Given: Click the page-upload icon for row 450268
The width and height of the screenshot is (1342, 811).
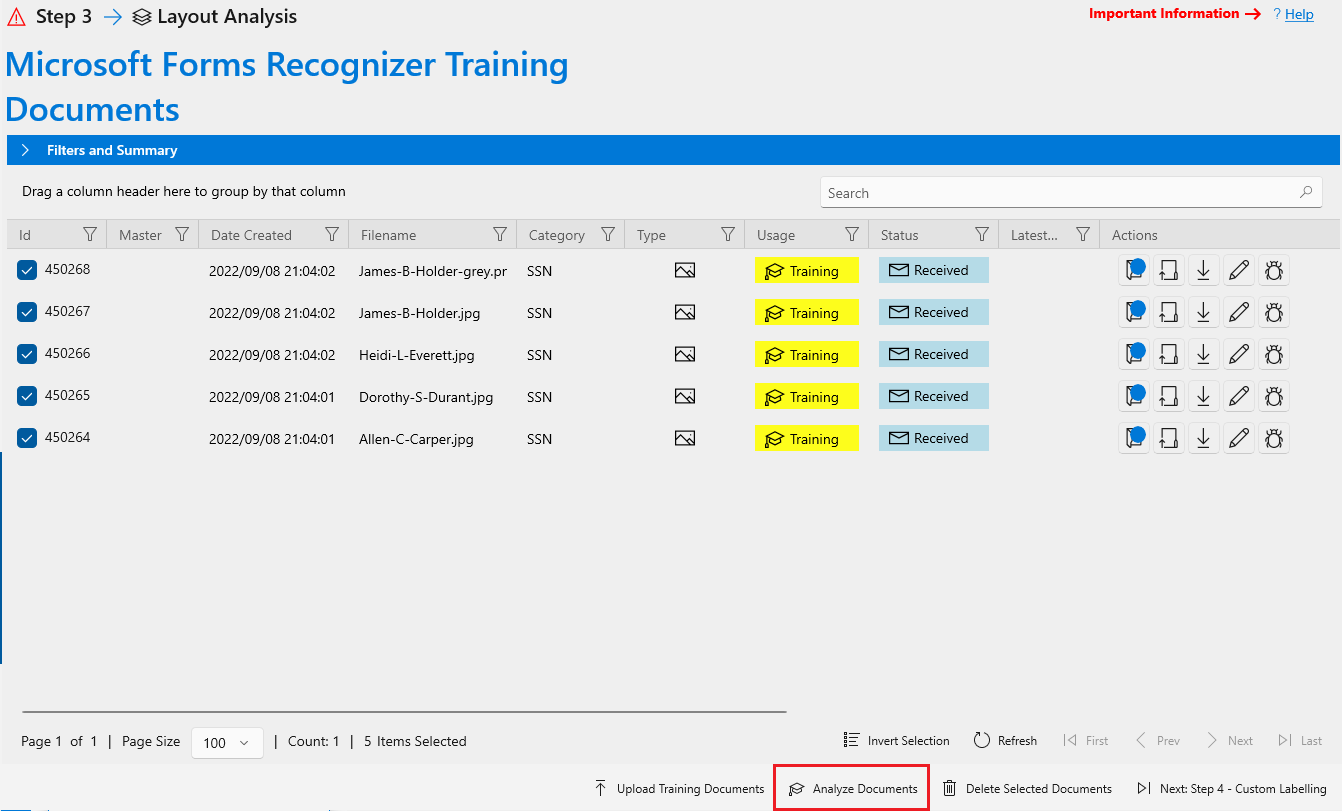Looking at the screenshot, I should click(1169, 270).
